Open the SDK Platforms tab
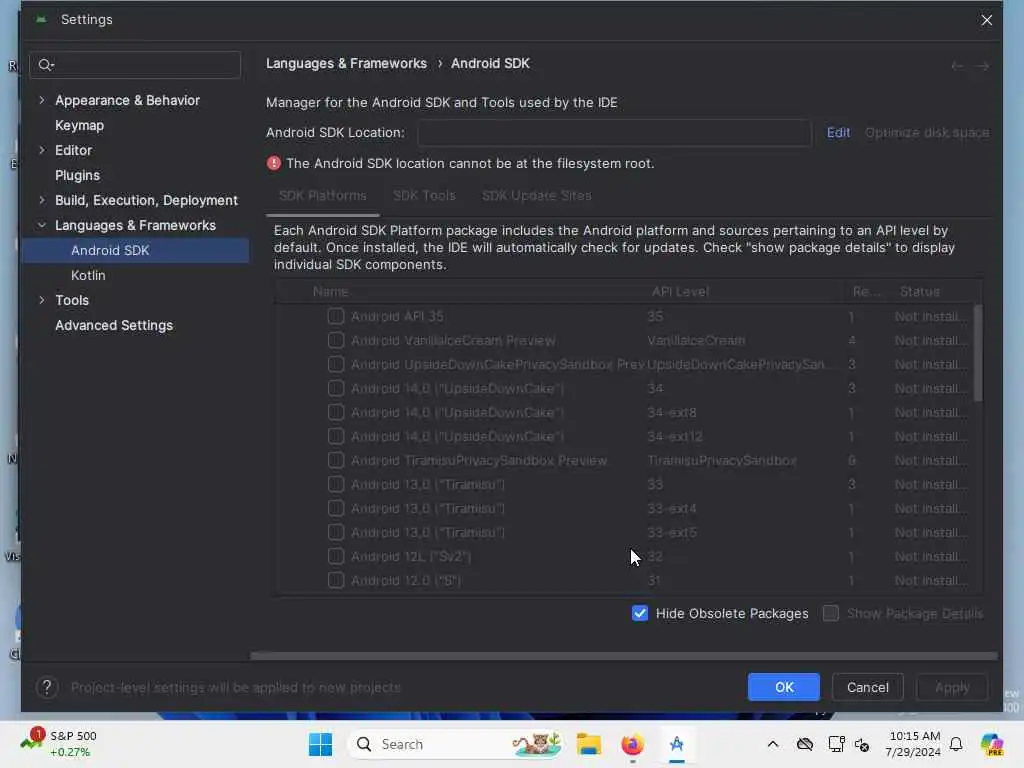The width and height of the screenshot is (1024, 768). [x=323, y=195]
